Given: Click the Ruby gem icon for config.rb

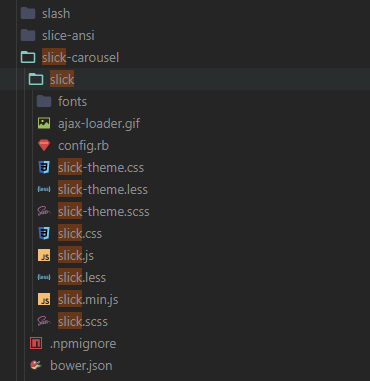Looking at the screenshot, I should [44, 145].
